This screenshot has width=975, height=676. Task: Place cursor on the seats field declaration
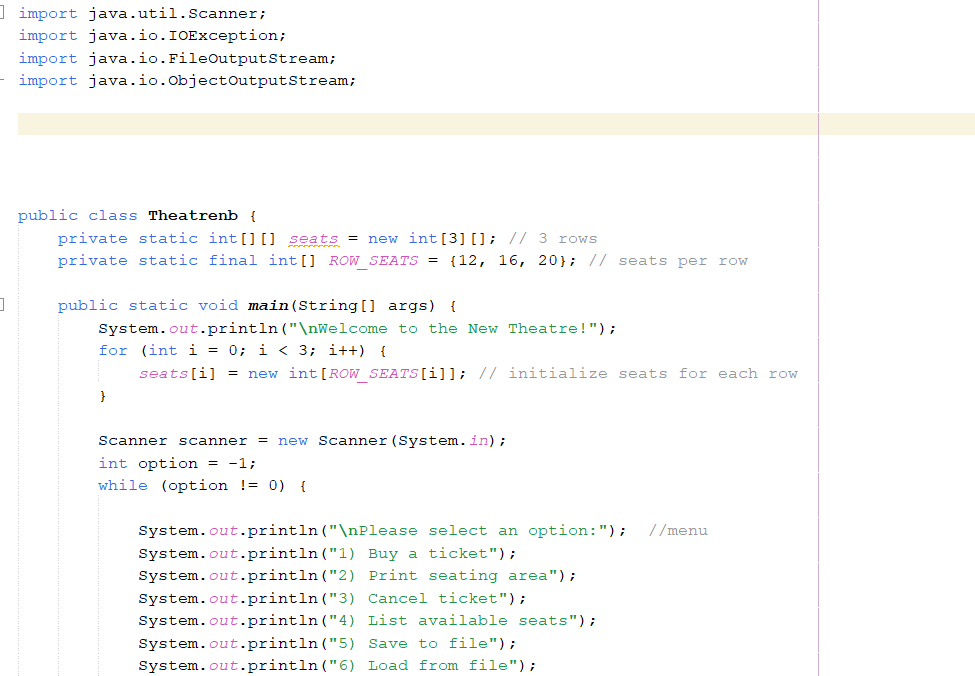[x=313, y=238]
